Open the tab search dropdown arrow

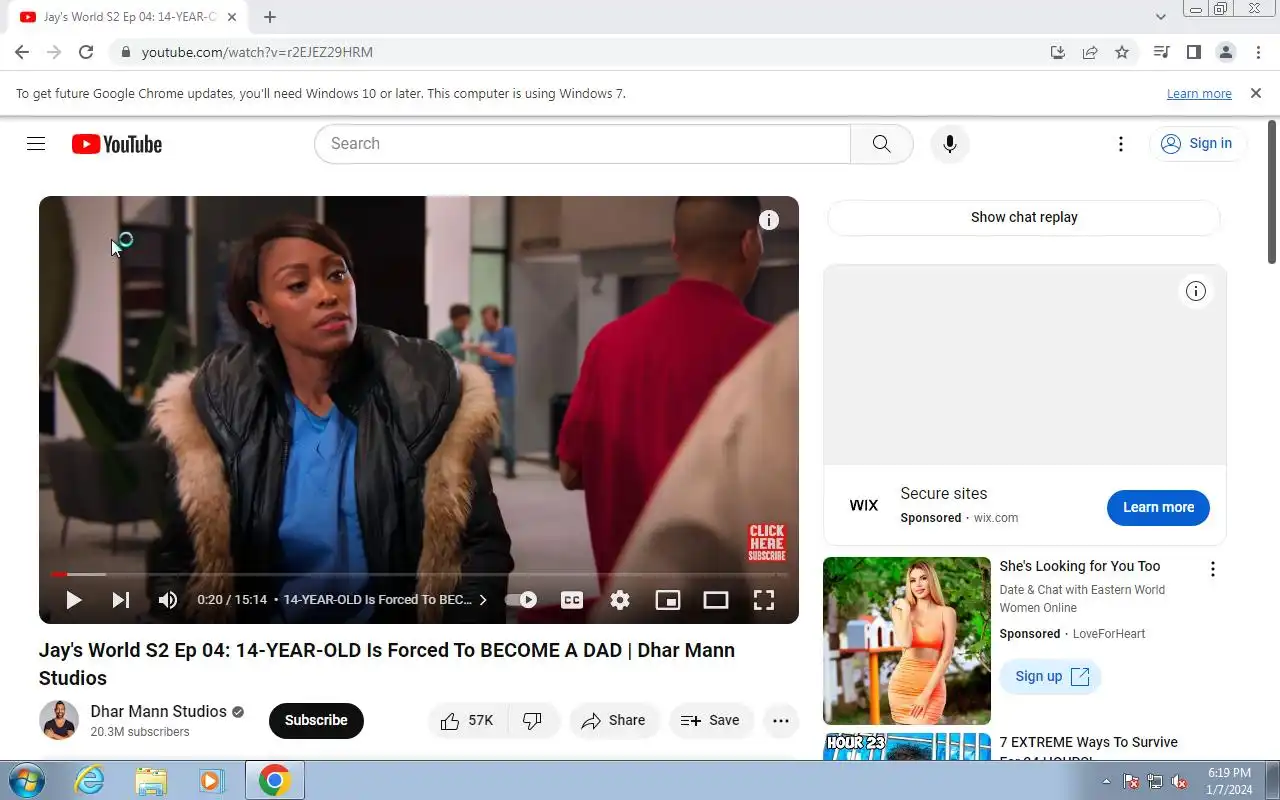(1161, 17)
